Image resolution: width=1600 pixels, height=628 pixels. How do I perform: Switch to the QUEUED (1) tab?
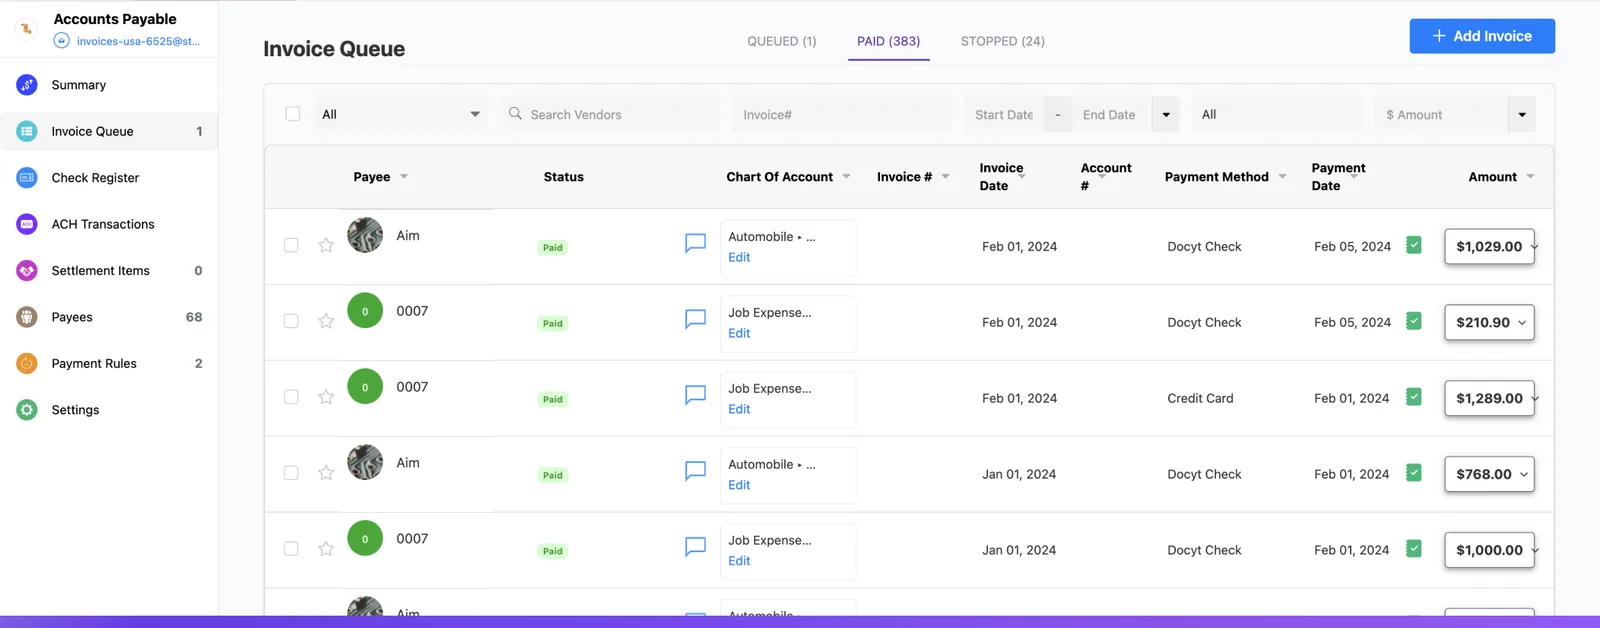(782, 41)
